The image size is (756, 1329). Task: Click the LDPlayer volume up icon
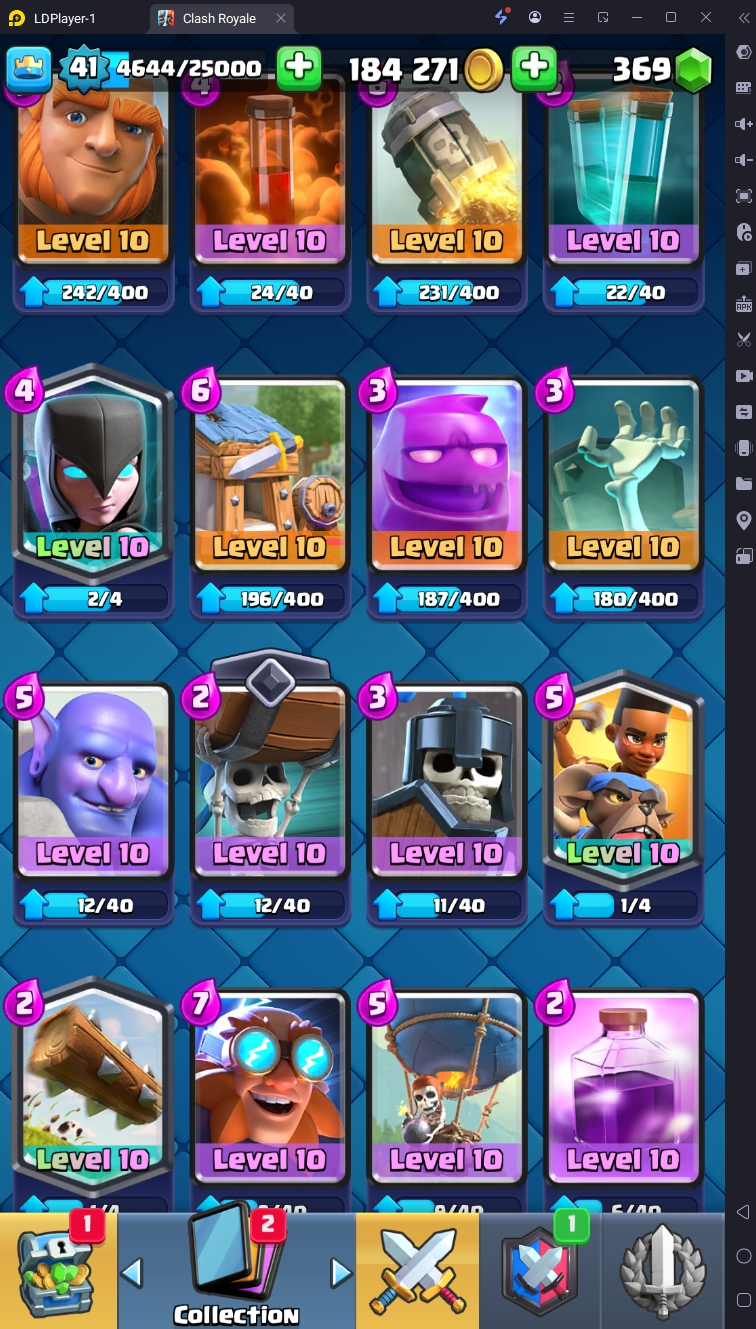pyautogui.click(x=743, y=123)
